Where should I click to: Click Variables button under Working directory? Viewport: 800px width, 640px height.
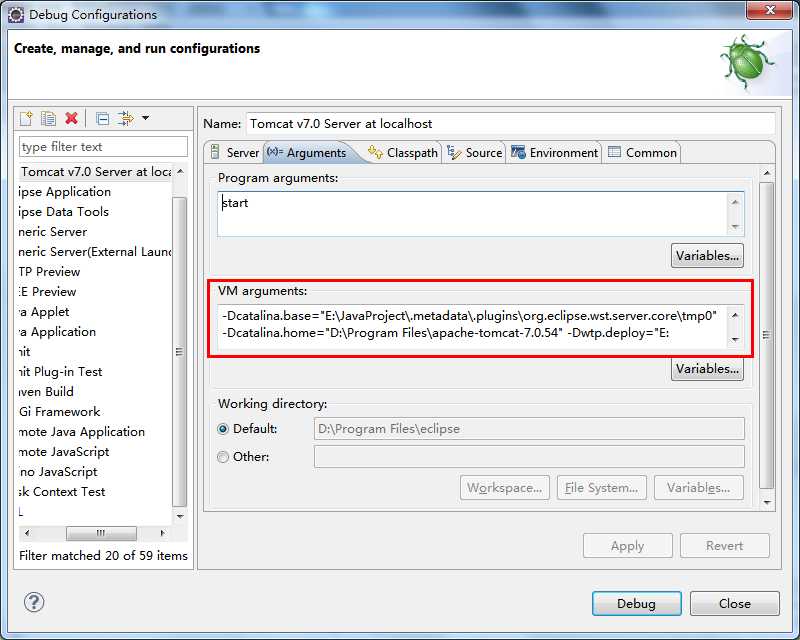[698, 488]
